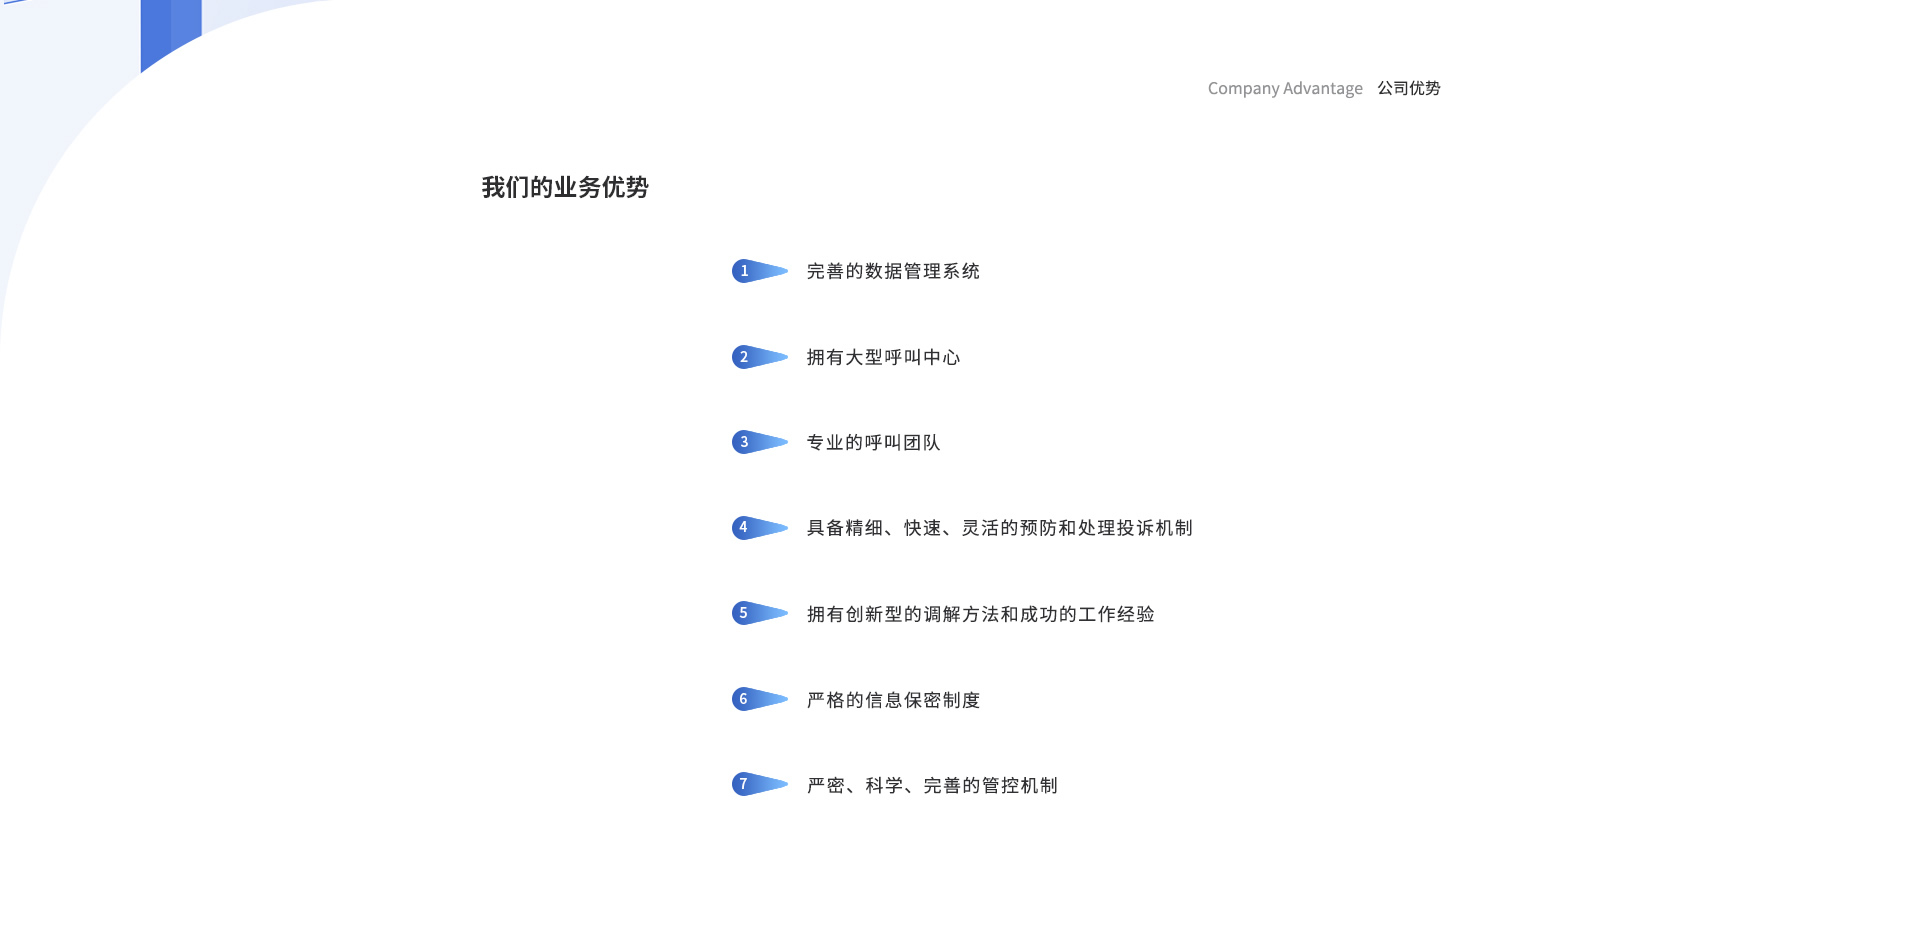Click the number 4 bullet badge

click(x=744, y=528)
